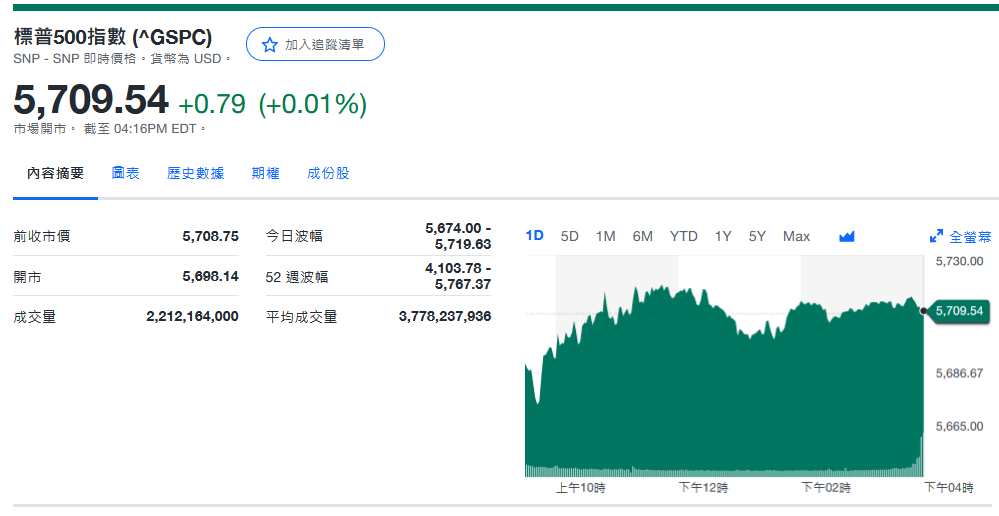Click the fullscreen expand arrows icon
The image size is (999, 516).
click(x=936, y=237)
